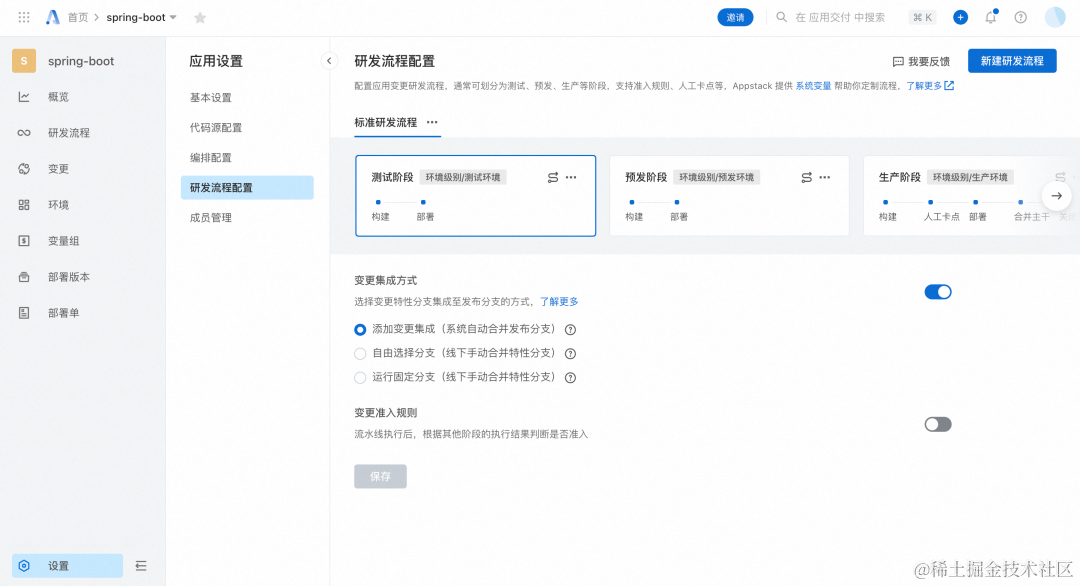Image resolution: width=1080 pixels, height=586 pixels.
Task: Enable the 变更准入规则 toggle switch
Action: [937, 424]
